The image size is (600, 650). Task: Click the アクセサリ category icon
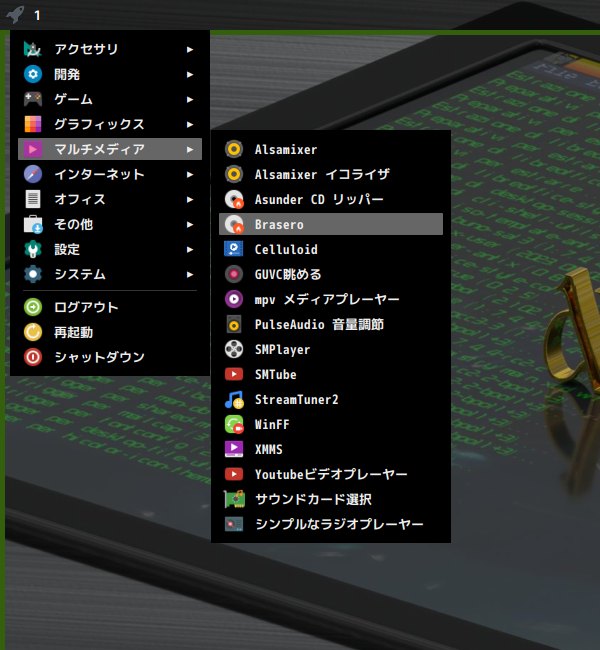click(33, 49)
